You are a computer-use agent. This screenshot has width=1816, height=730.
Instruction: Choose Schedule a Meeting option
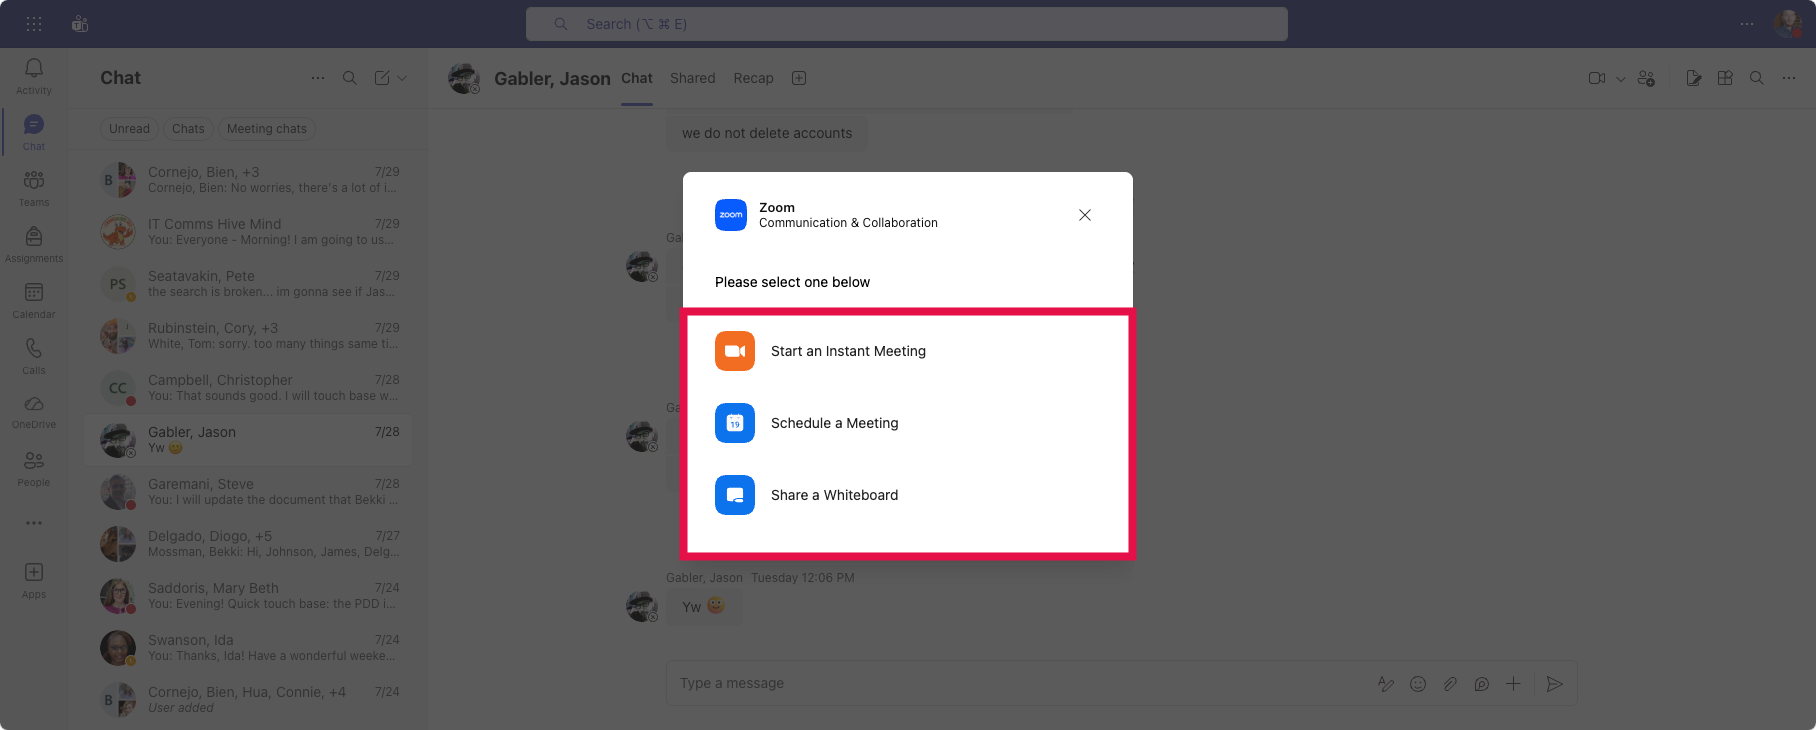coord(908,423)
